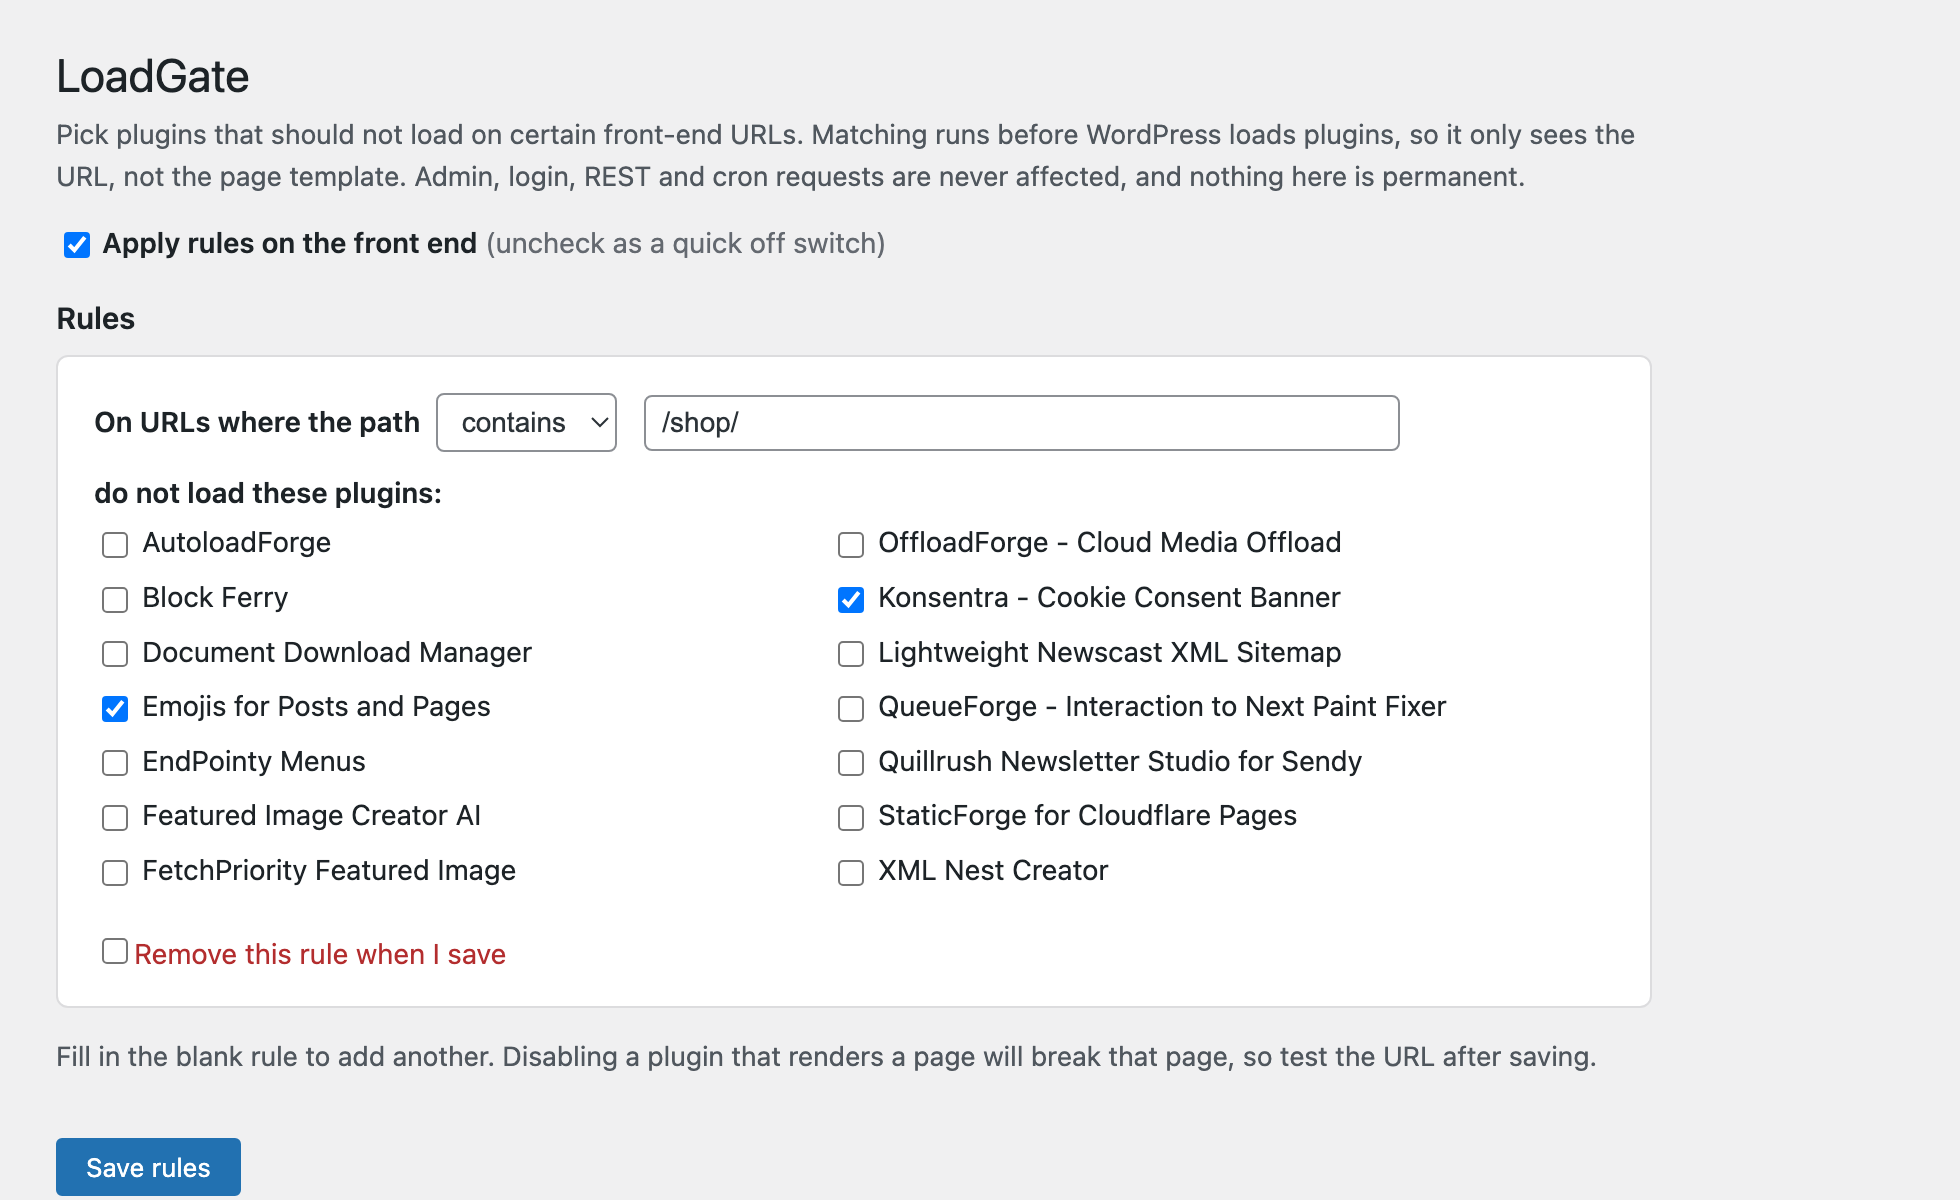
Task: Click the Save rules button
Action: coord(148,1167)
